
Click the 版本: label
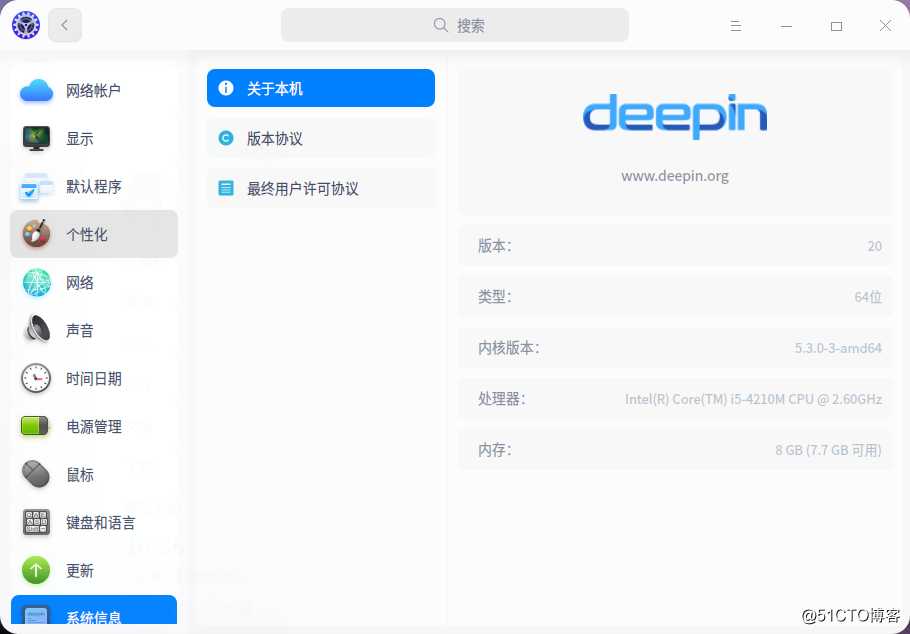494,246
